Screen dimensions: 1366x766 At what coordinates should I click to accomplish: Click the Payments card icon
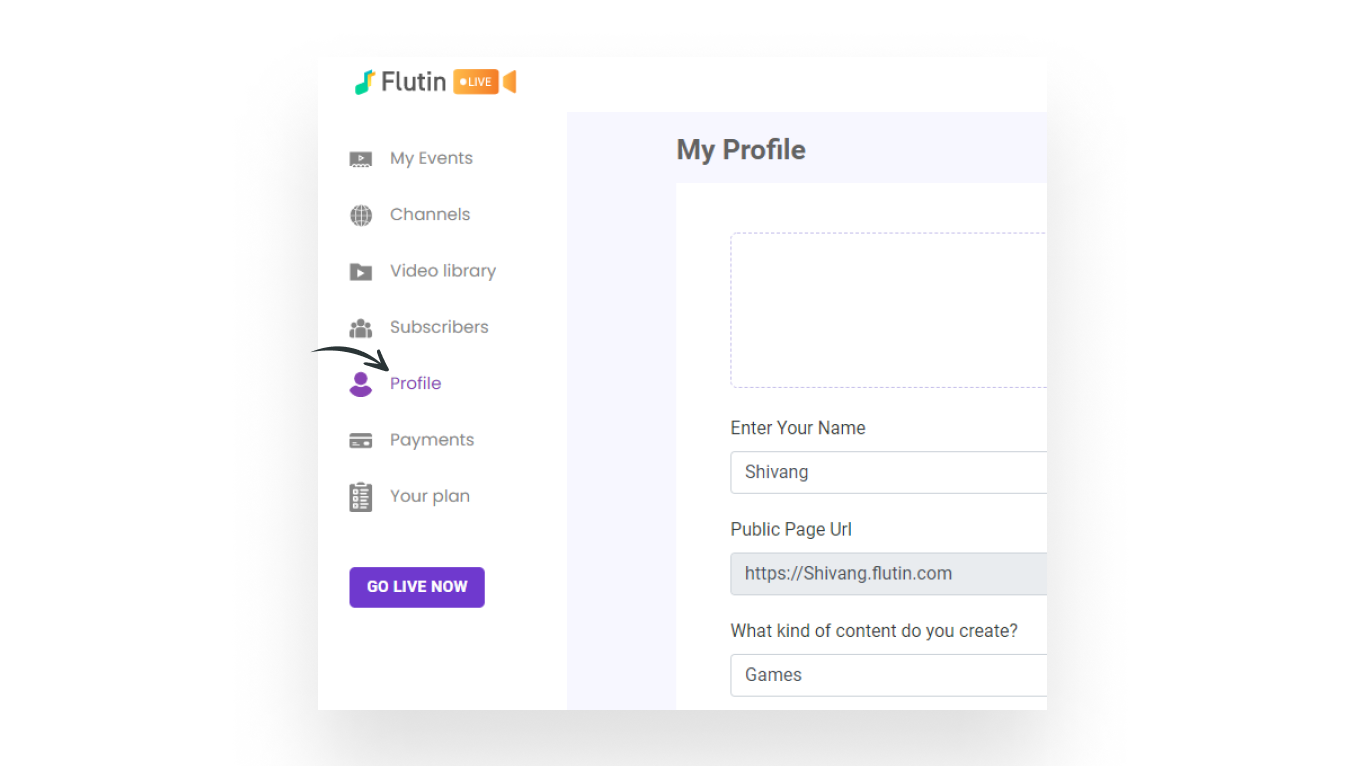361,441
